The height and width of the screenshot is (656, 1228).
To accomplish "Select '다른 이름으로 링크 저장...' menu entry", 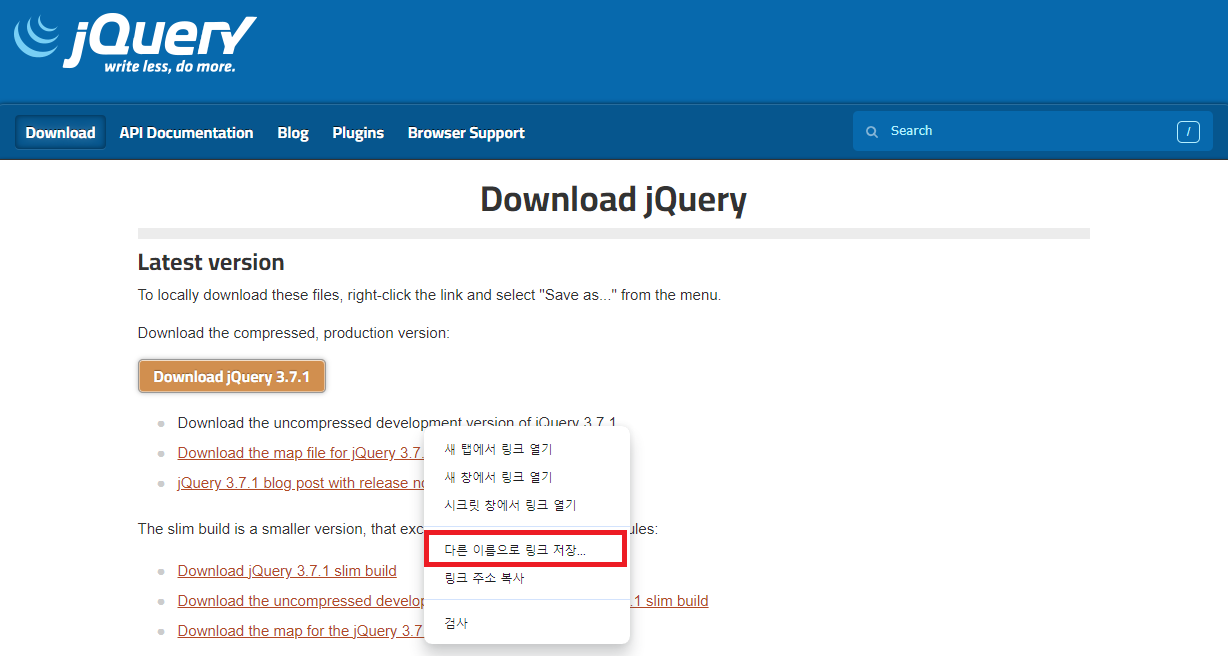I will click(x=527, y=550).
